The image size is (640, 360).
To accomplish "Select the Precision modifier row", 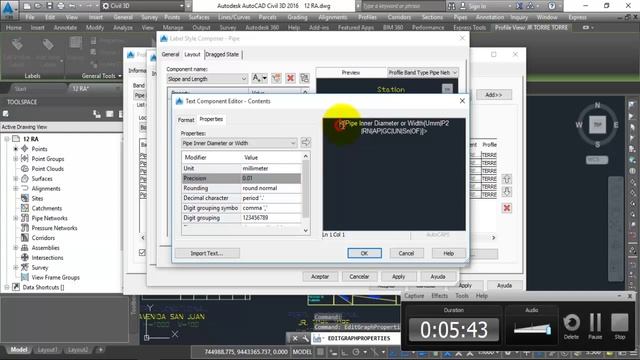I will (x=241, y=178).
